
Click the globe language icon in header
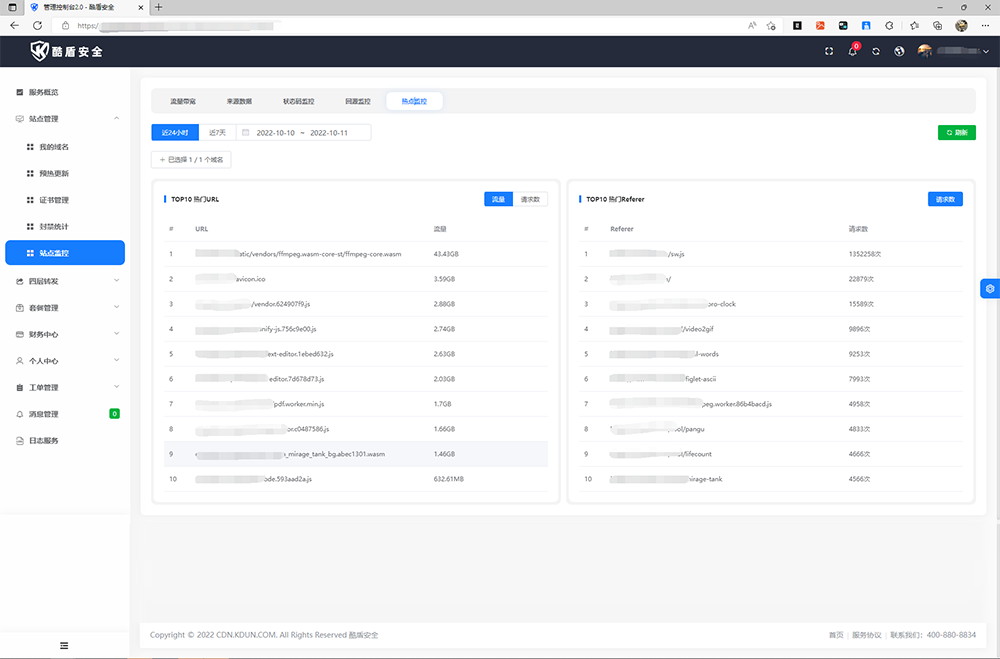[x=899, y=52]
